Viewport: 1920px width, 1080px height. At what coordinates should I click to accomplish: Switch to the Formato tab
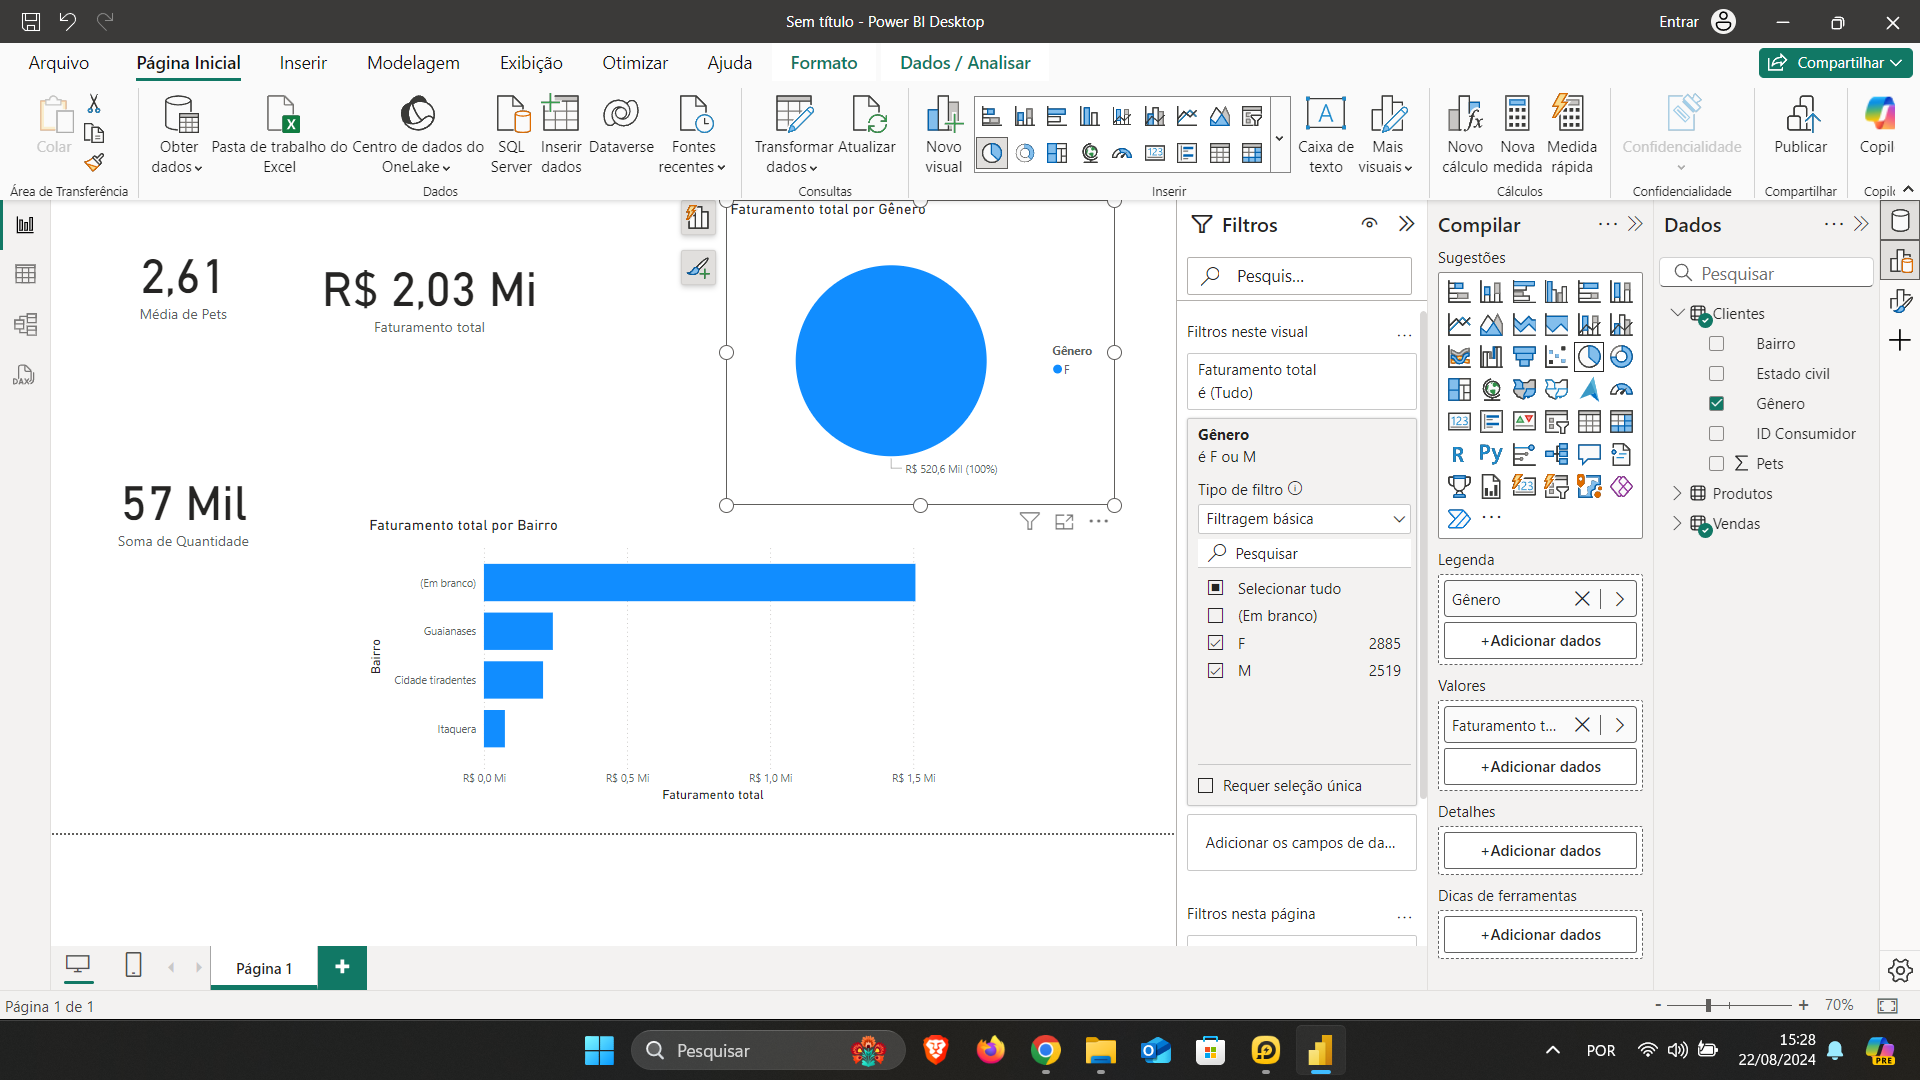click(824, 62)
